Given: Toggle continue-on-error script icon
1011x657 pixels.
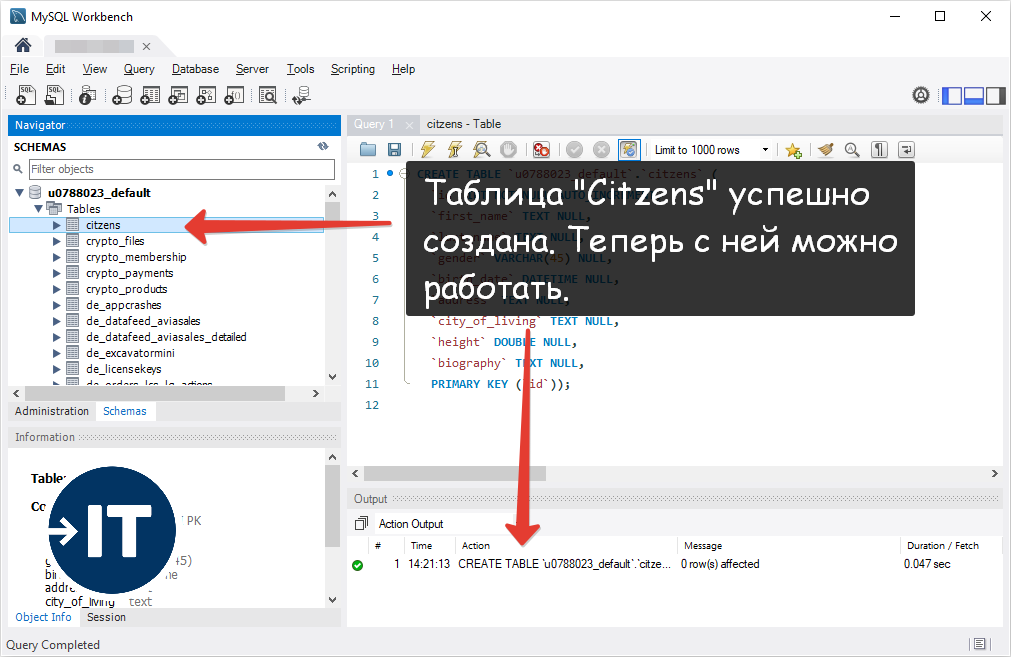Looking at the screenshot, I should tap(541, 150).
